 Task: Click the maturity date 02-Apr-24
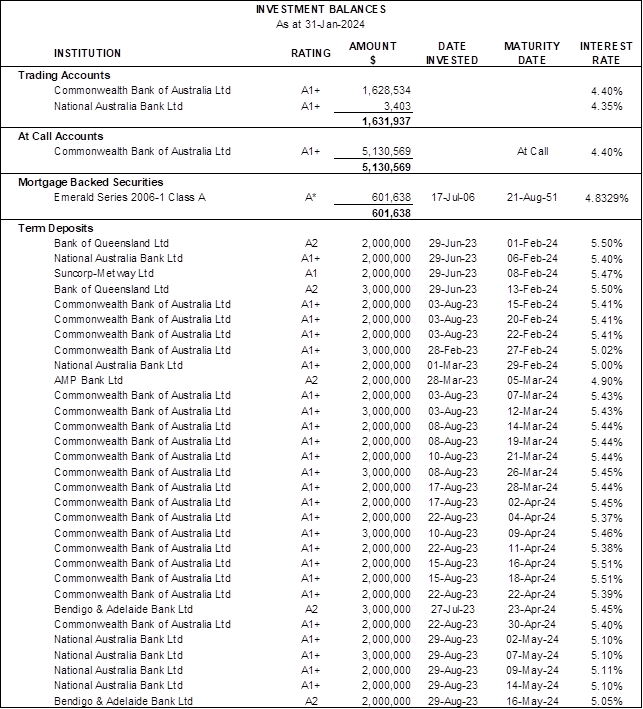click(x=532, y=502)
